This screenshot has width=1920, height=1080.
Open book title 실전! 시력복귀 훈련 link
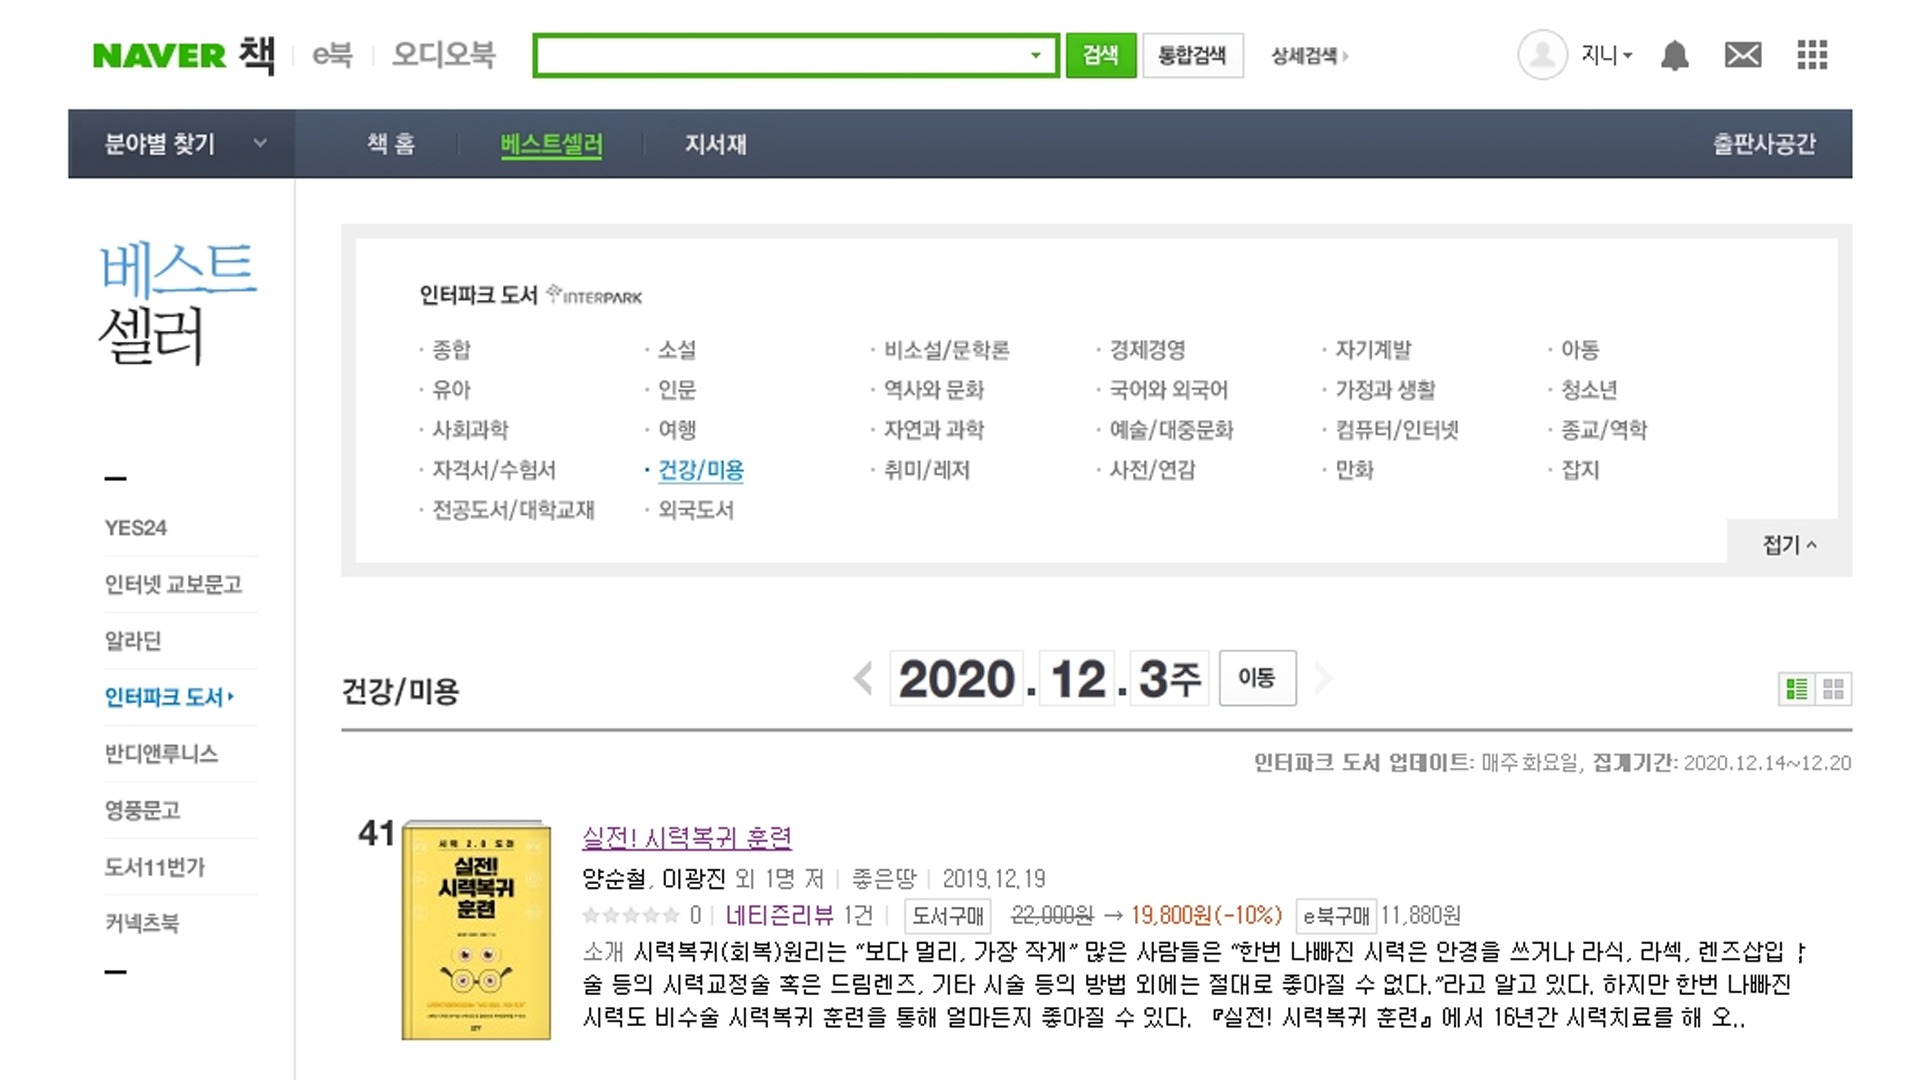tap(687, 838)
